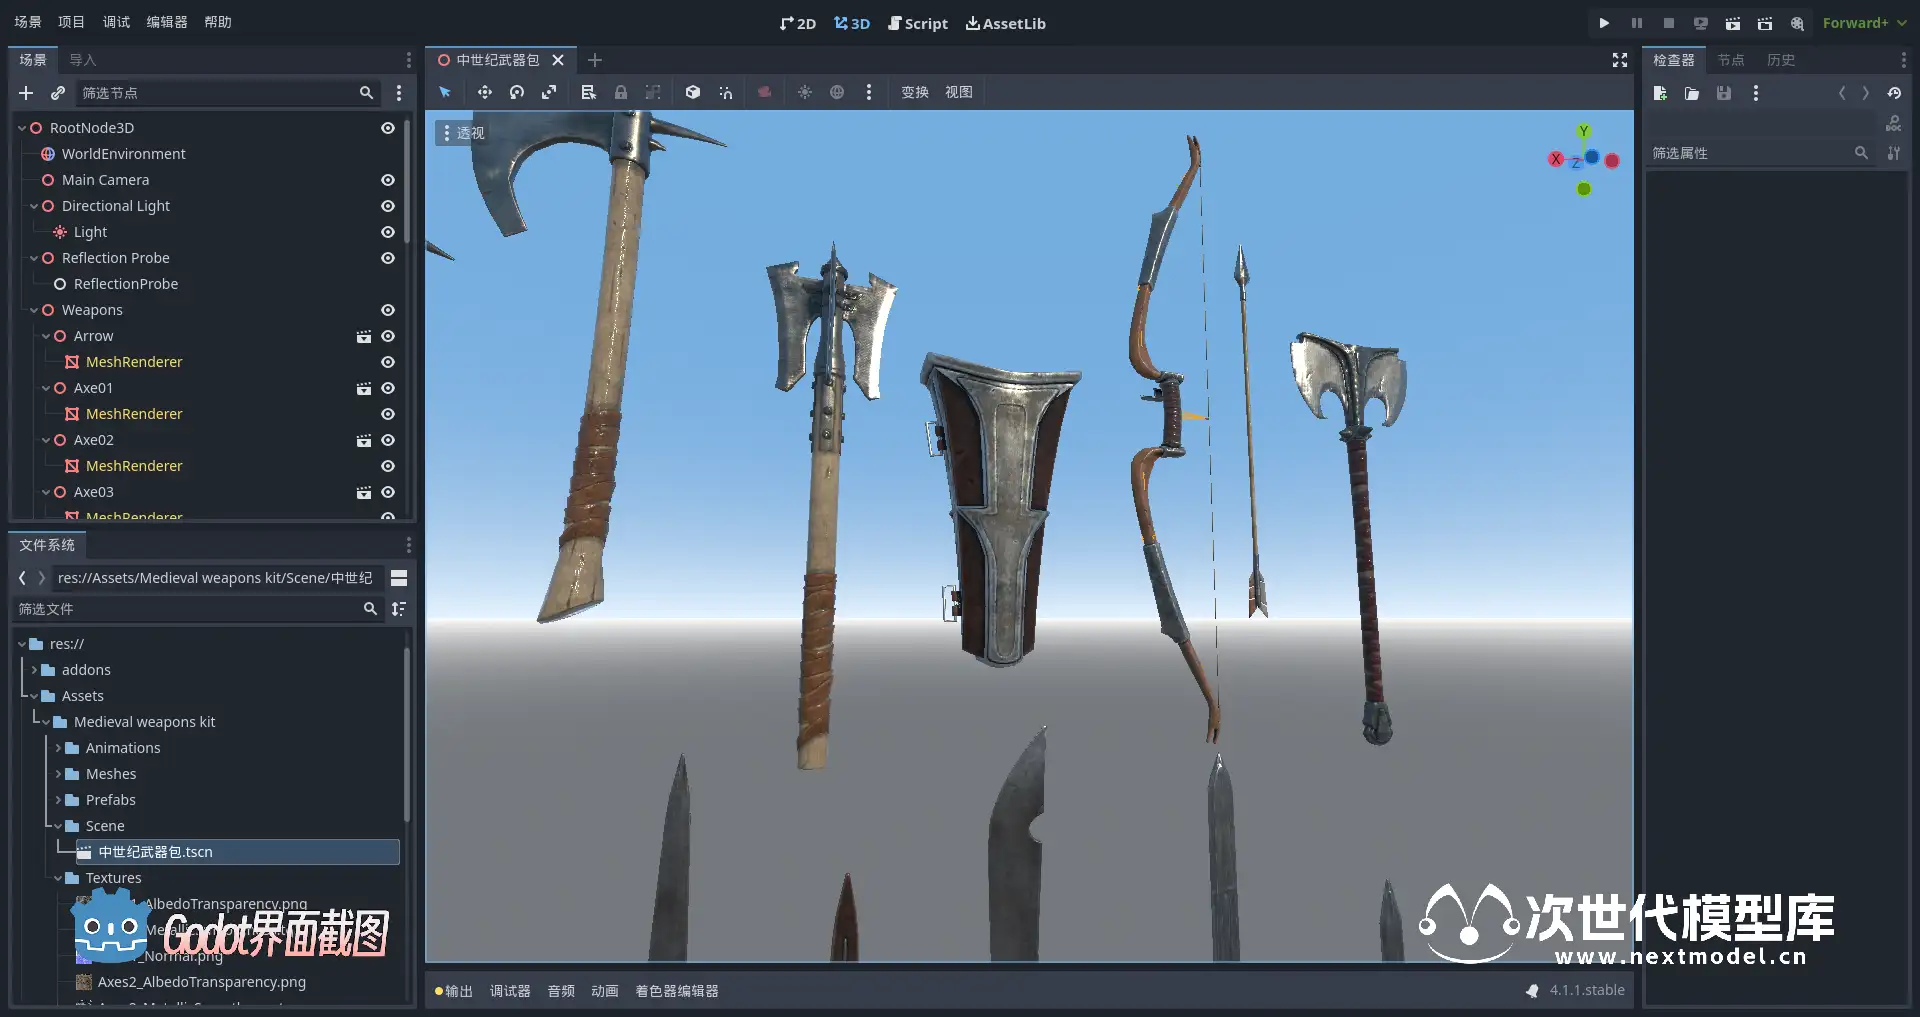This screenshot has width=1920, height=1017.
Task: Open the Forward+ renderer dropdown
Action: 1864,23
